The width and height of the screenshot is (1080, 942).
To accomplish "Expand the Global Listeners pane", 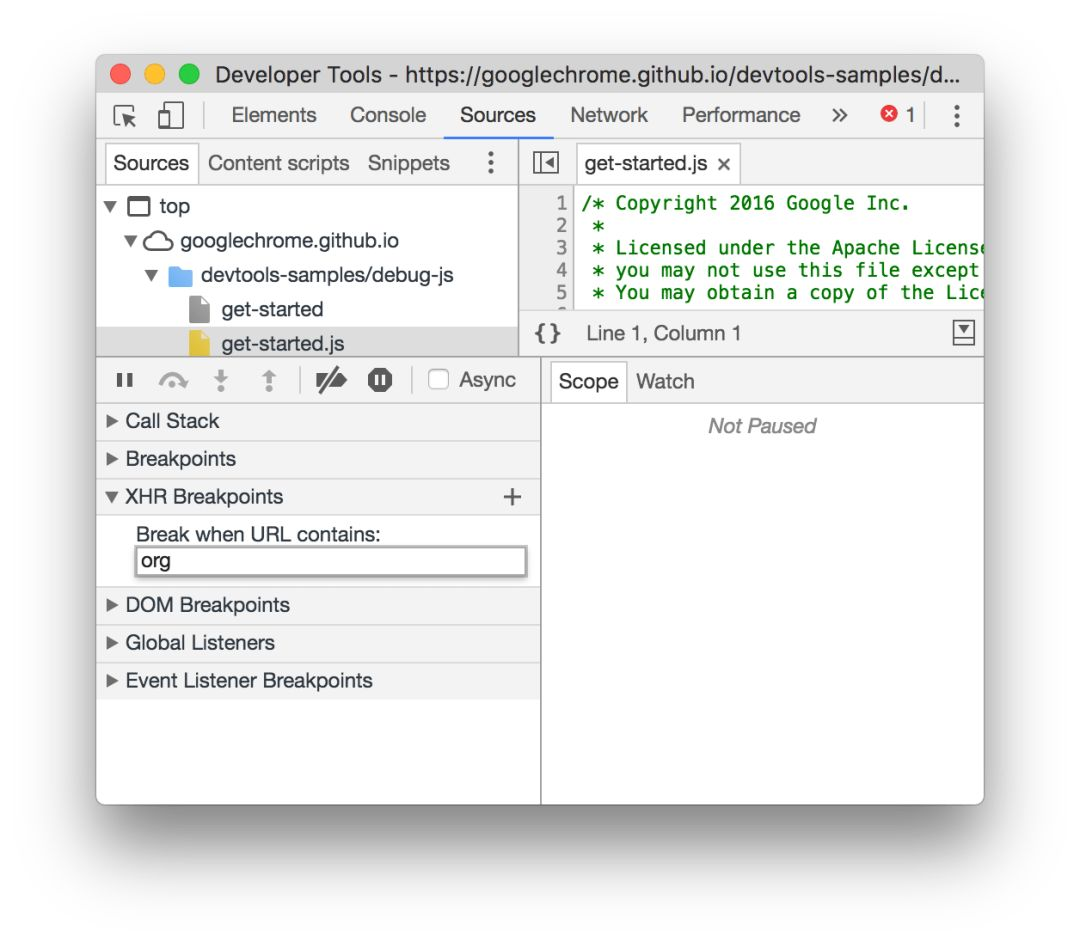I will point(112,642).
